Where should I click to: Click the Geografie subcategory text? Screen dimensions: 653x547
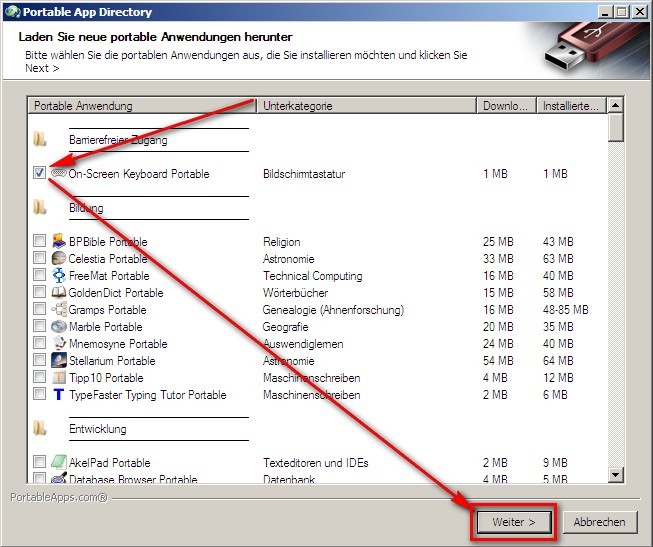tap(285, 327)
